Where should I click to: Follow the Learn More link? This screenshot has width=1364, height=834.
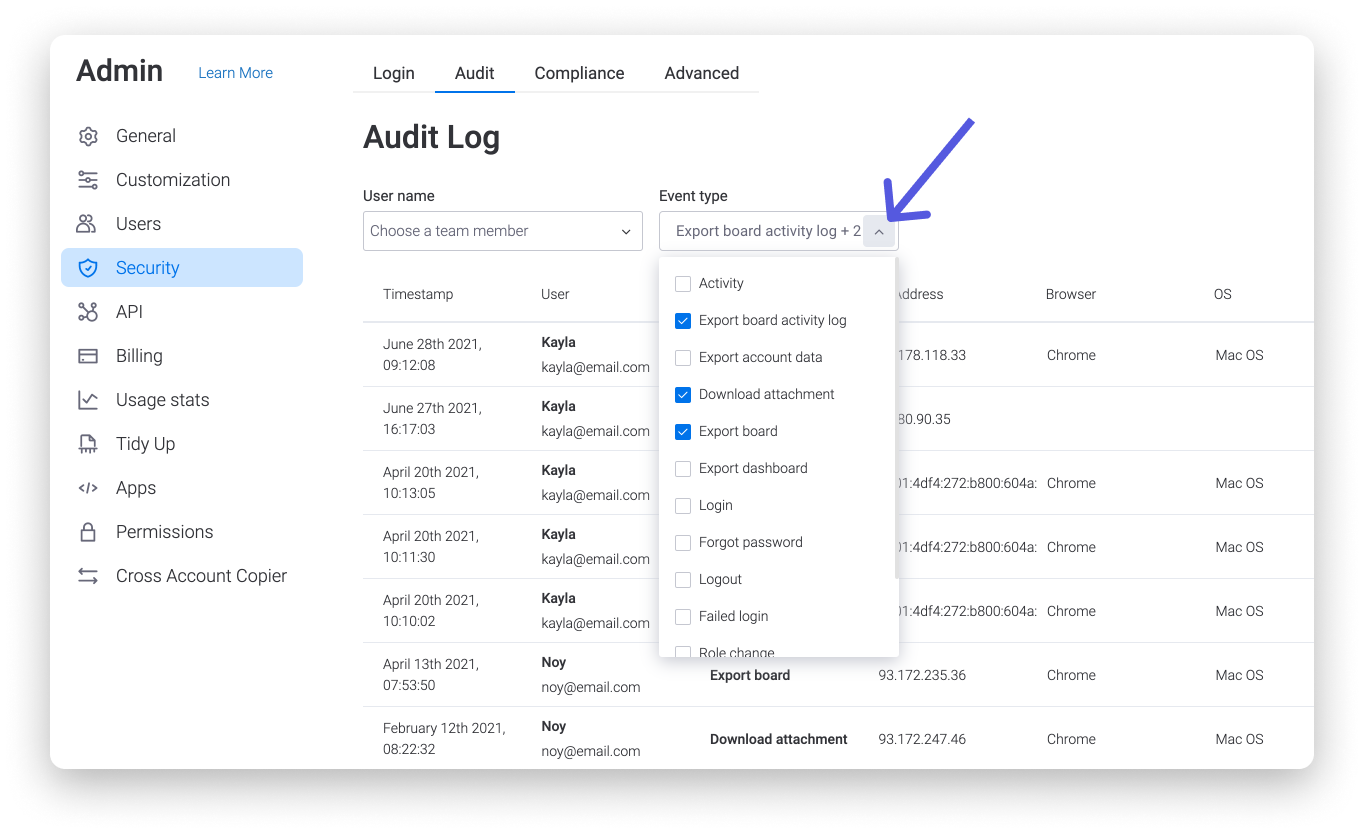pos(235,73)
